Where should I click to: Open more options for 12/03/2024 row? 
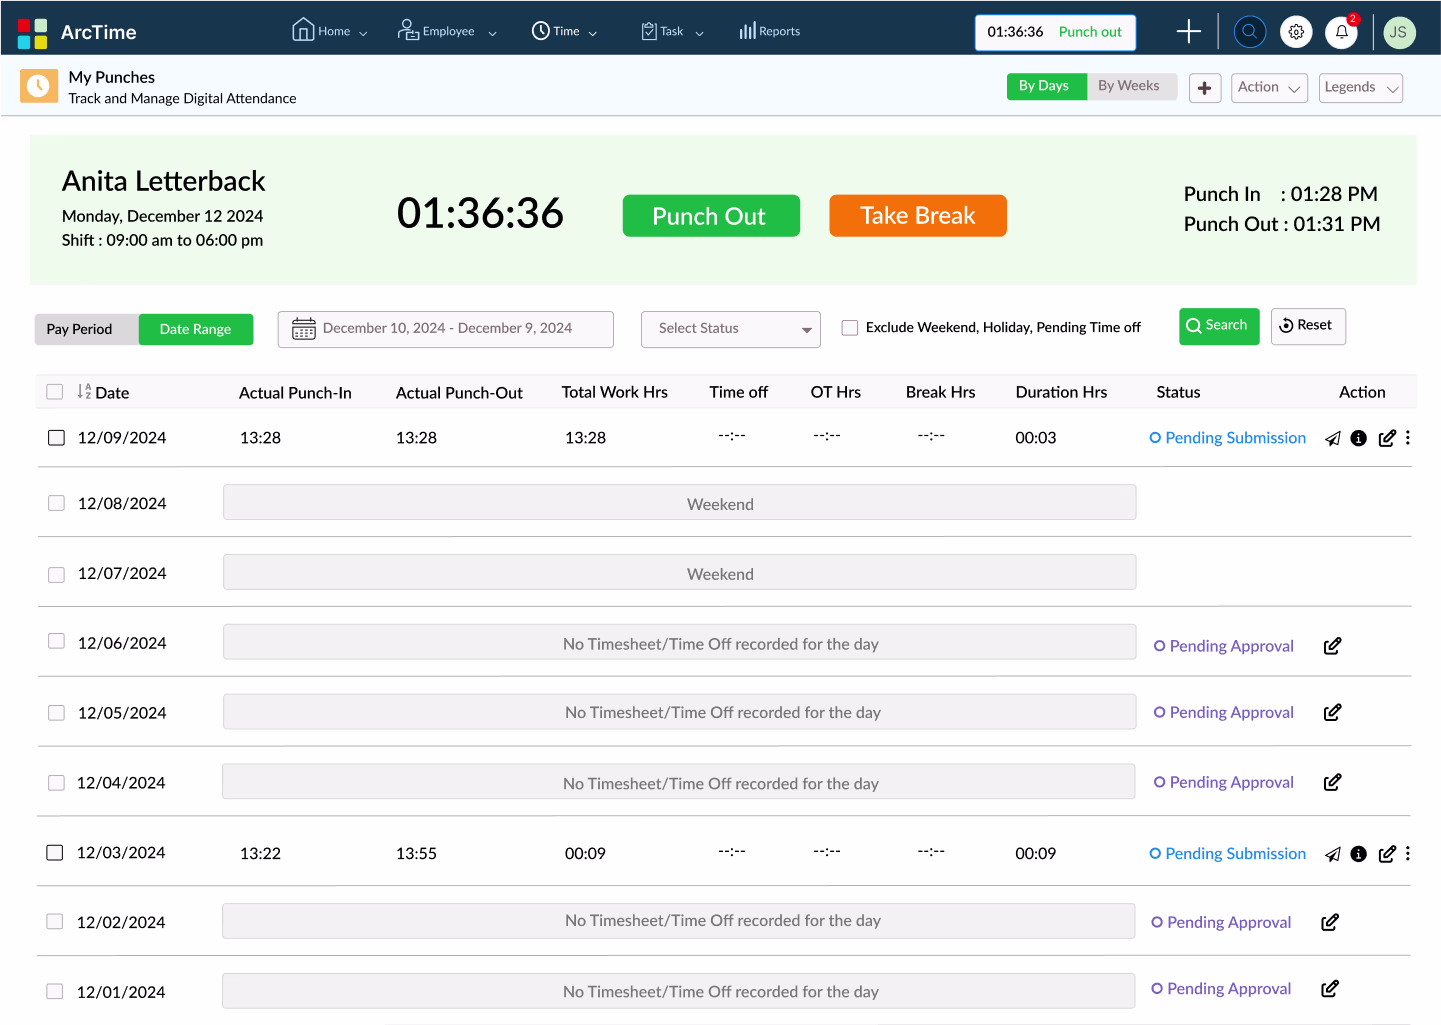point(1407,854)
